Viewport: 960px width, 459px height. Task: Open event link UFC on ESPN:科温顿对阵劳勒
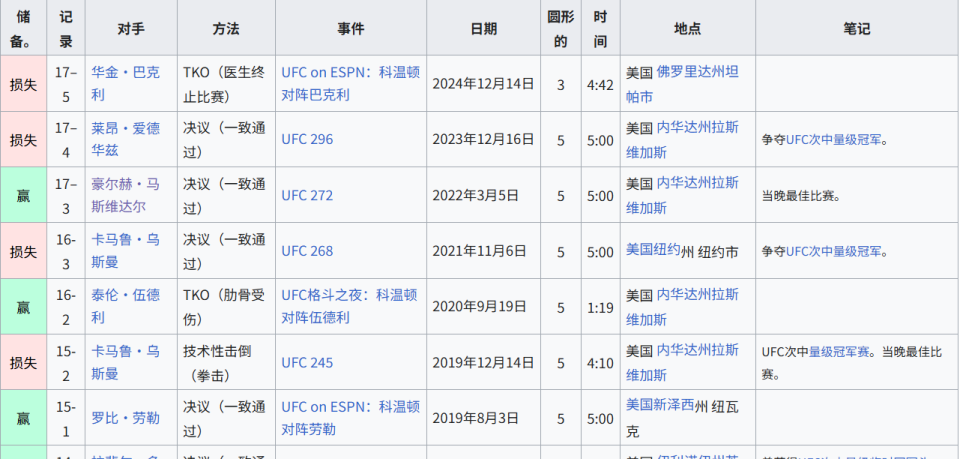(351, 419)
